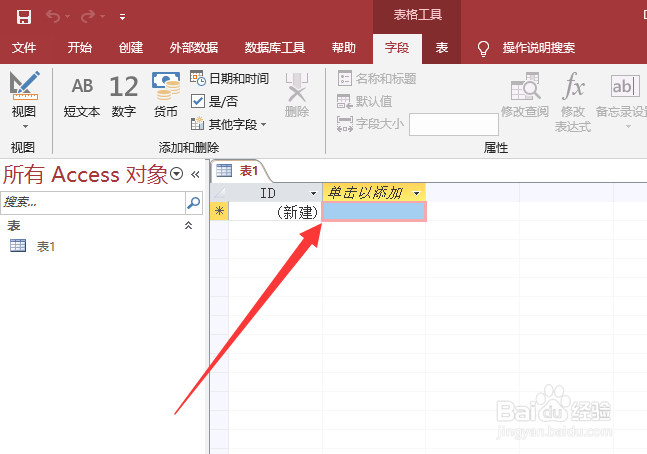Click the 操作说明搜索 search box text
Screen dimensions: 647x454
[538, 48]
